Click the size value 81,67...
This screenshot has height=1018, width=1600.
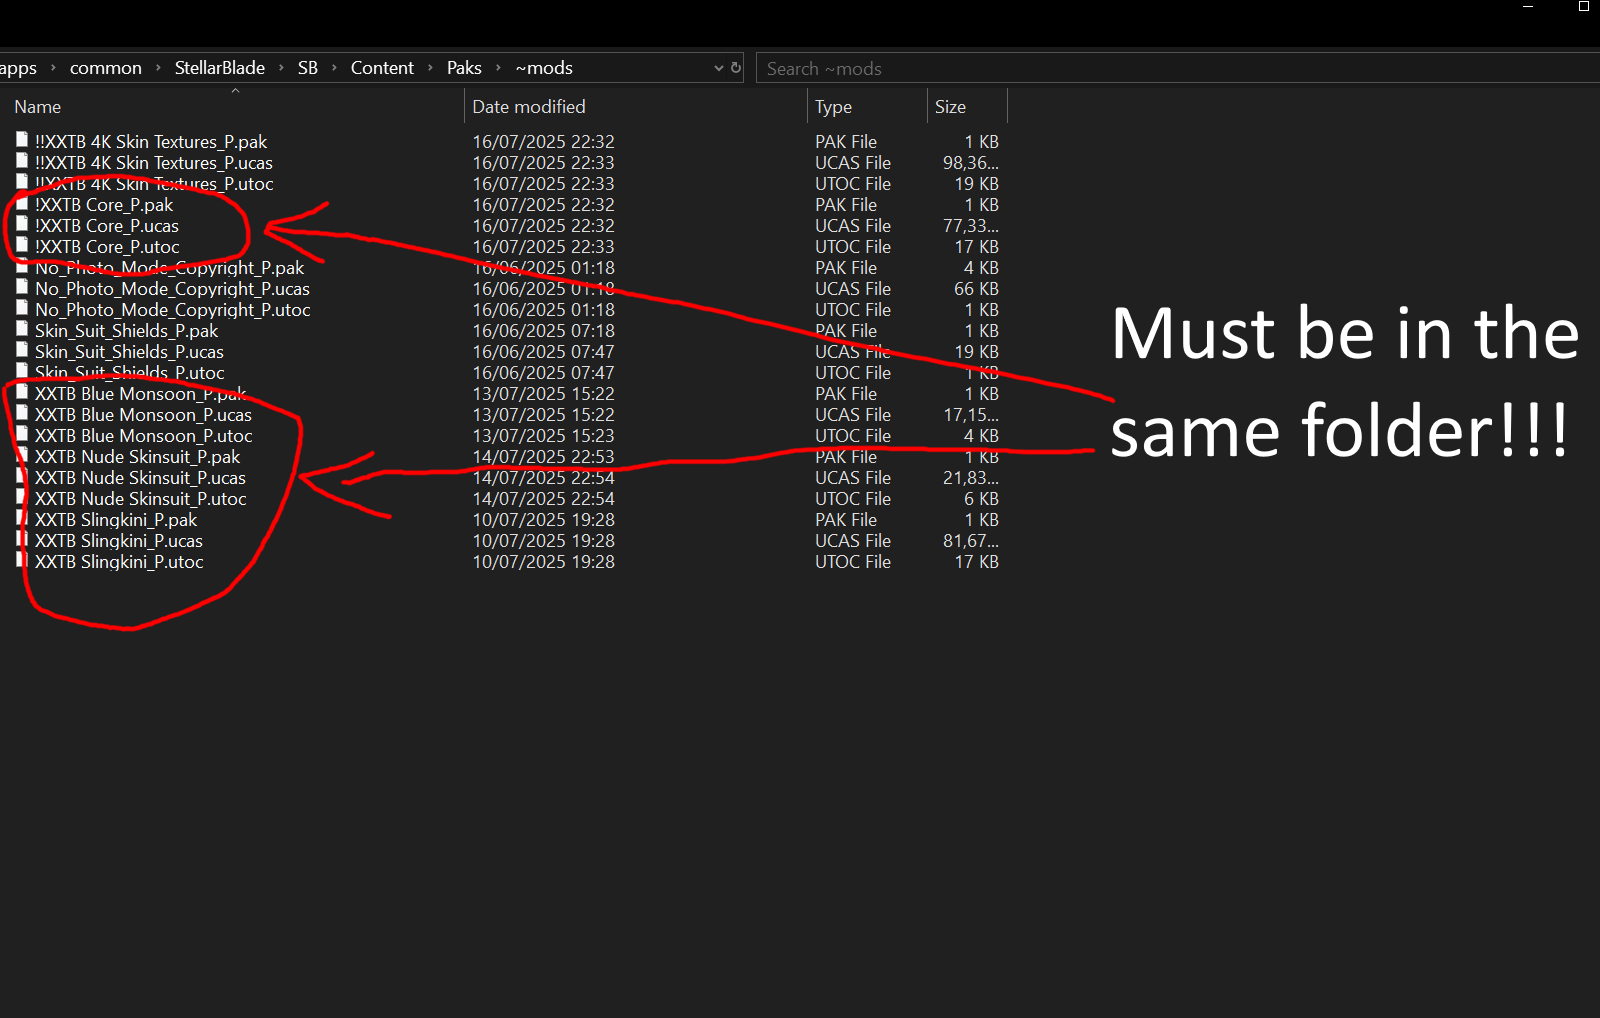pos(970,541)
